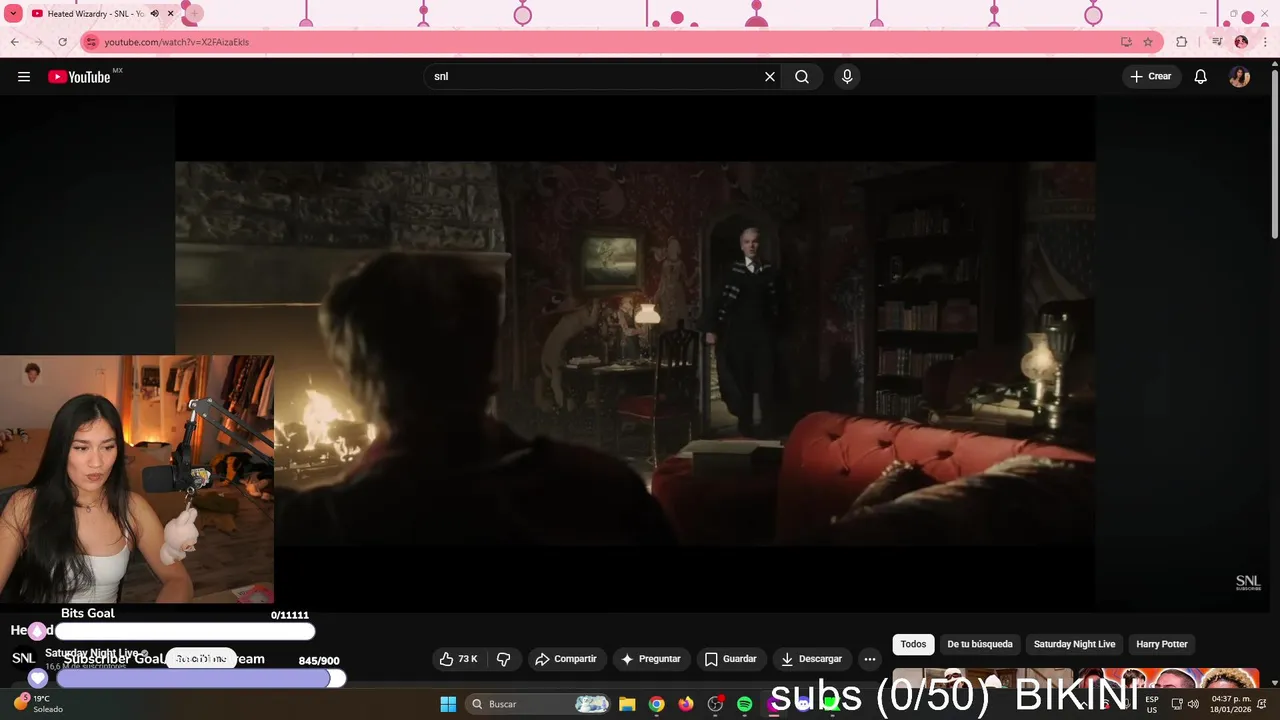View site information icon in address bar
The height and width of the screenshot is (720, 1280).
92,42
